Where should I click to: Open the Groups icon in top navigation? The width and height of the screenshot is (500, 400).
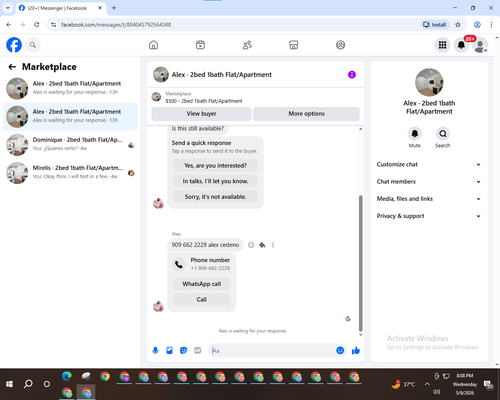(340, 45)
